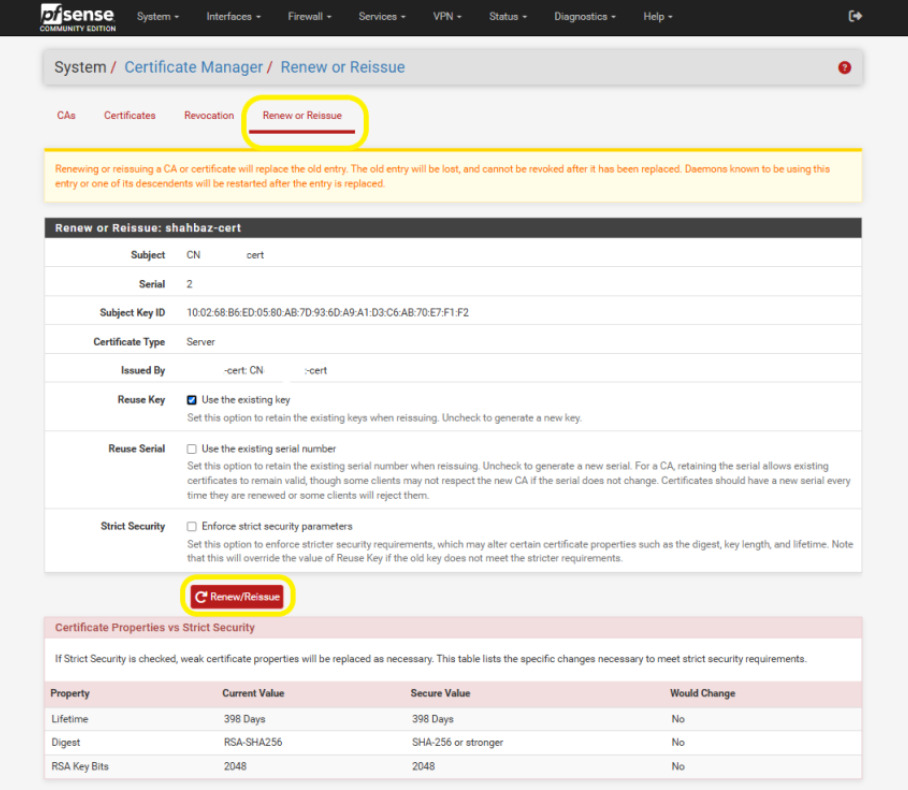Enable Enforce strict security parameters
Screen dimensions: 908x790
(x=192, y=526)
